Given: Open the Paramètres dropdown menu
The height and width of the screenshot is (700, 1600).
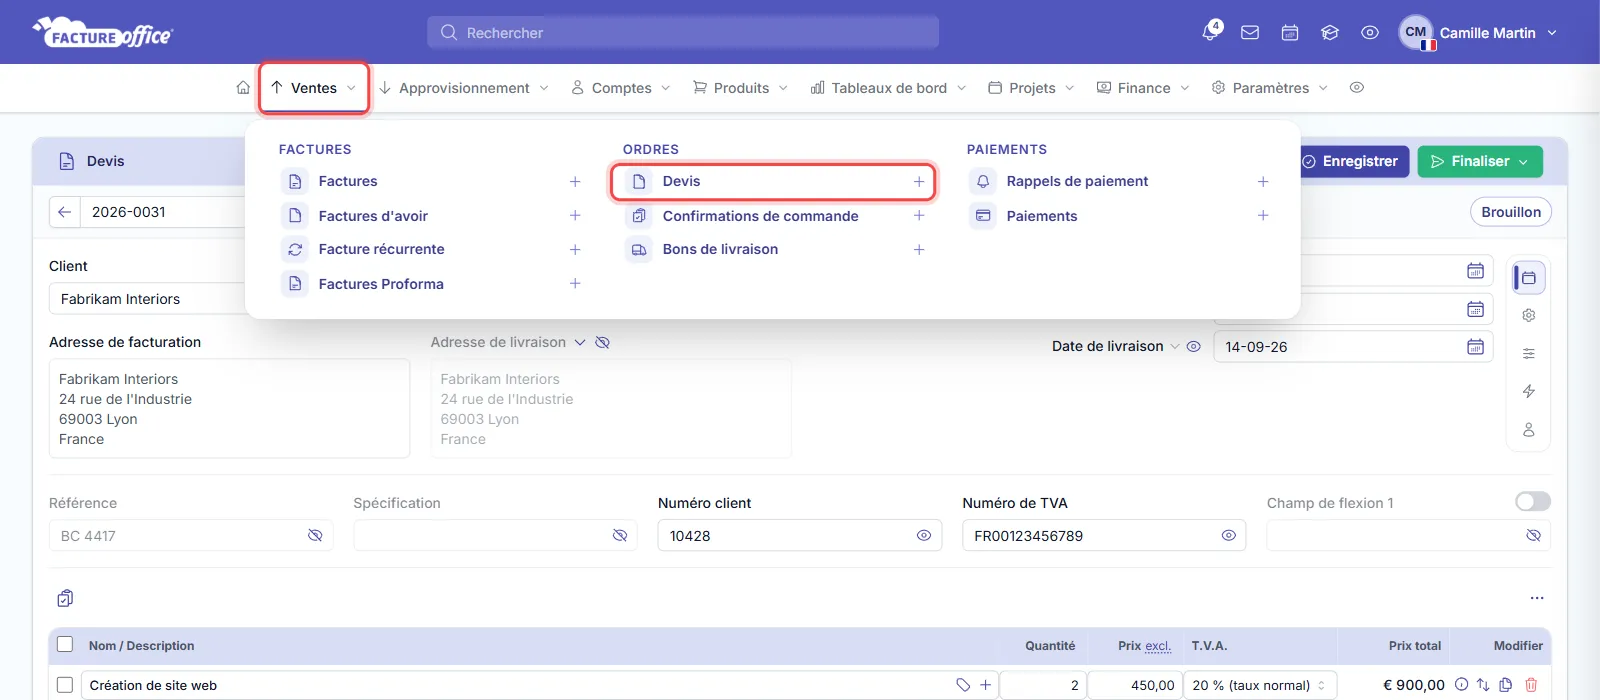Looking at the screenshot, I should (1270, 88).
